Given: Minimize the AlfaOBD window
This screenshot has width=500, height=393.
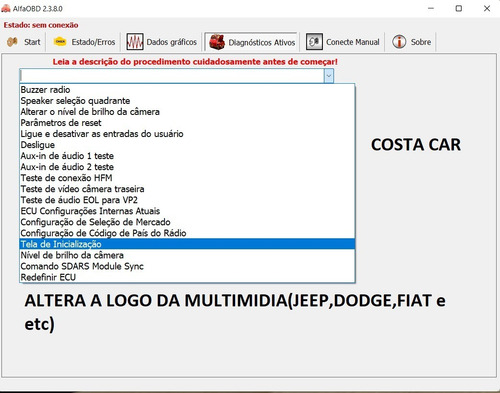Looking at the screenshot, I should click(431, 8).
